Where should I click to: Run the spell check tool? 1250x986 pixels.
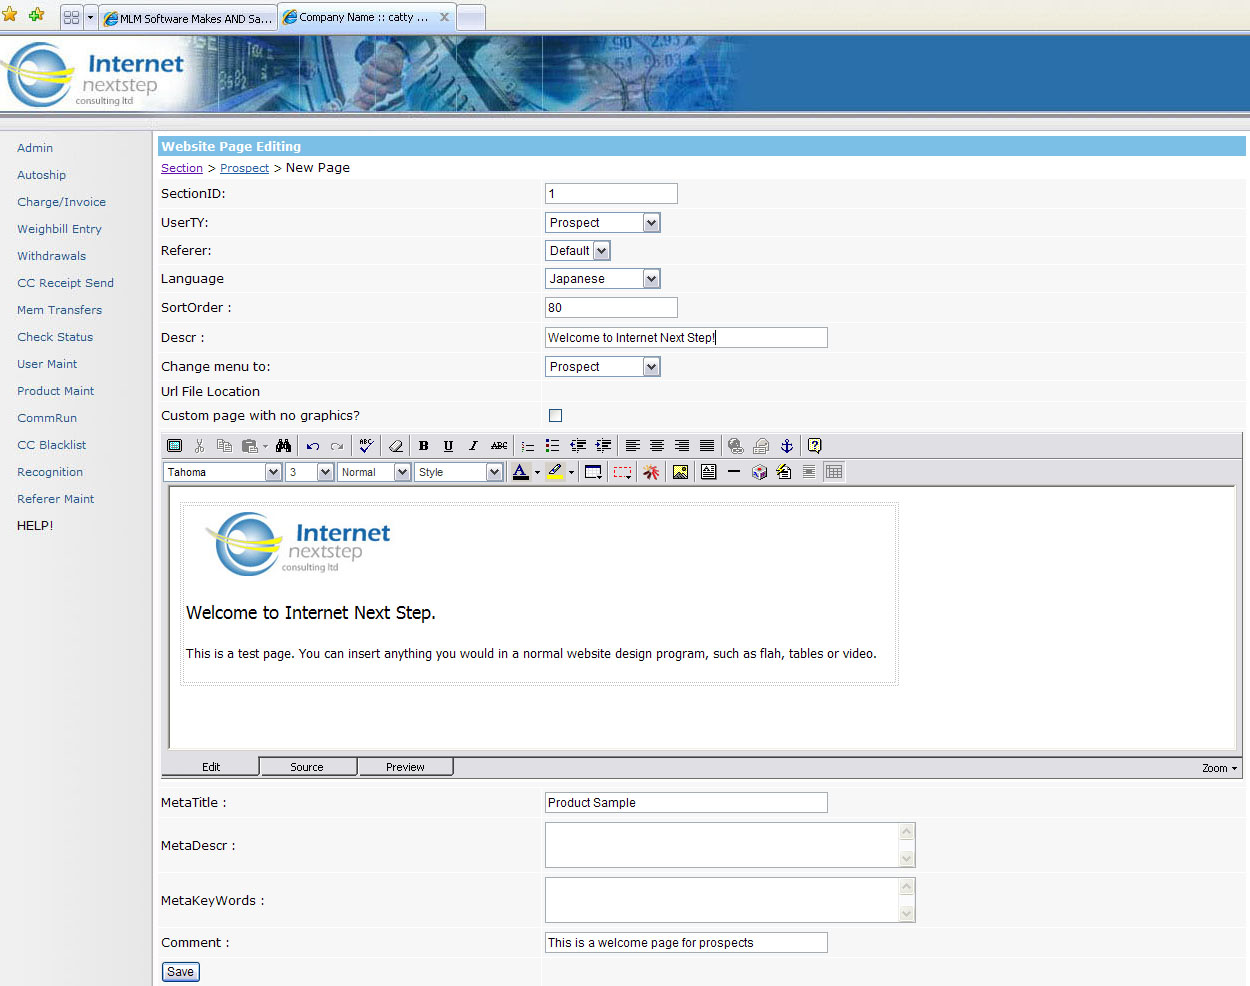[366, 446]
